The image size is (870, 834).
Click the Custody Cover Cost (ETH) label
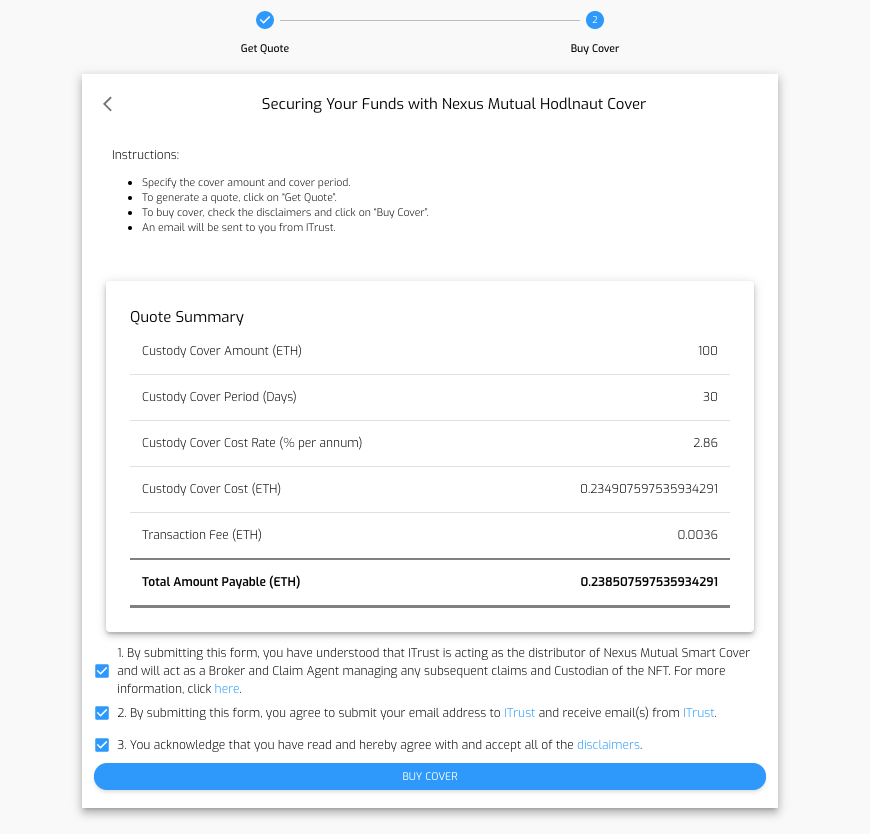(x=211, y=489)
